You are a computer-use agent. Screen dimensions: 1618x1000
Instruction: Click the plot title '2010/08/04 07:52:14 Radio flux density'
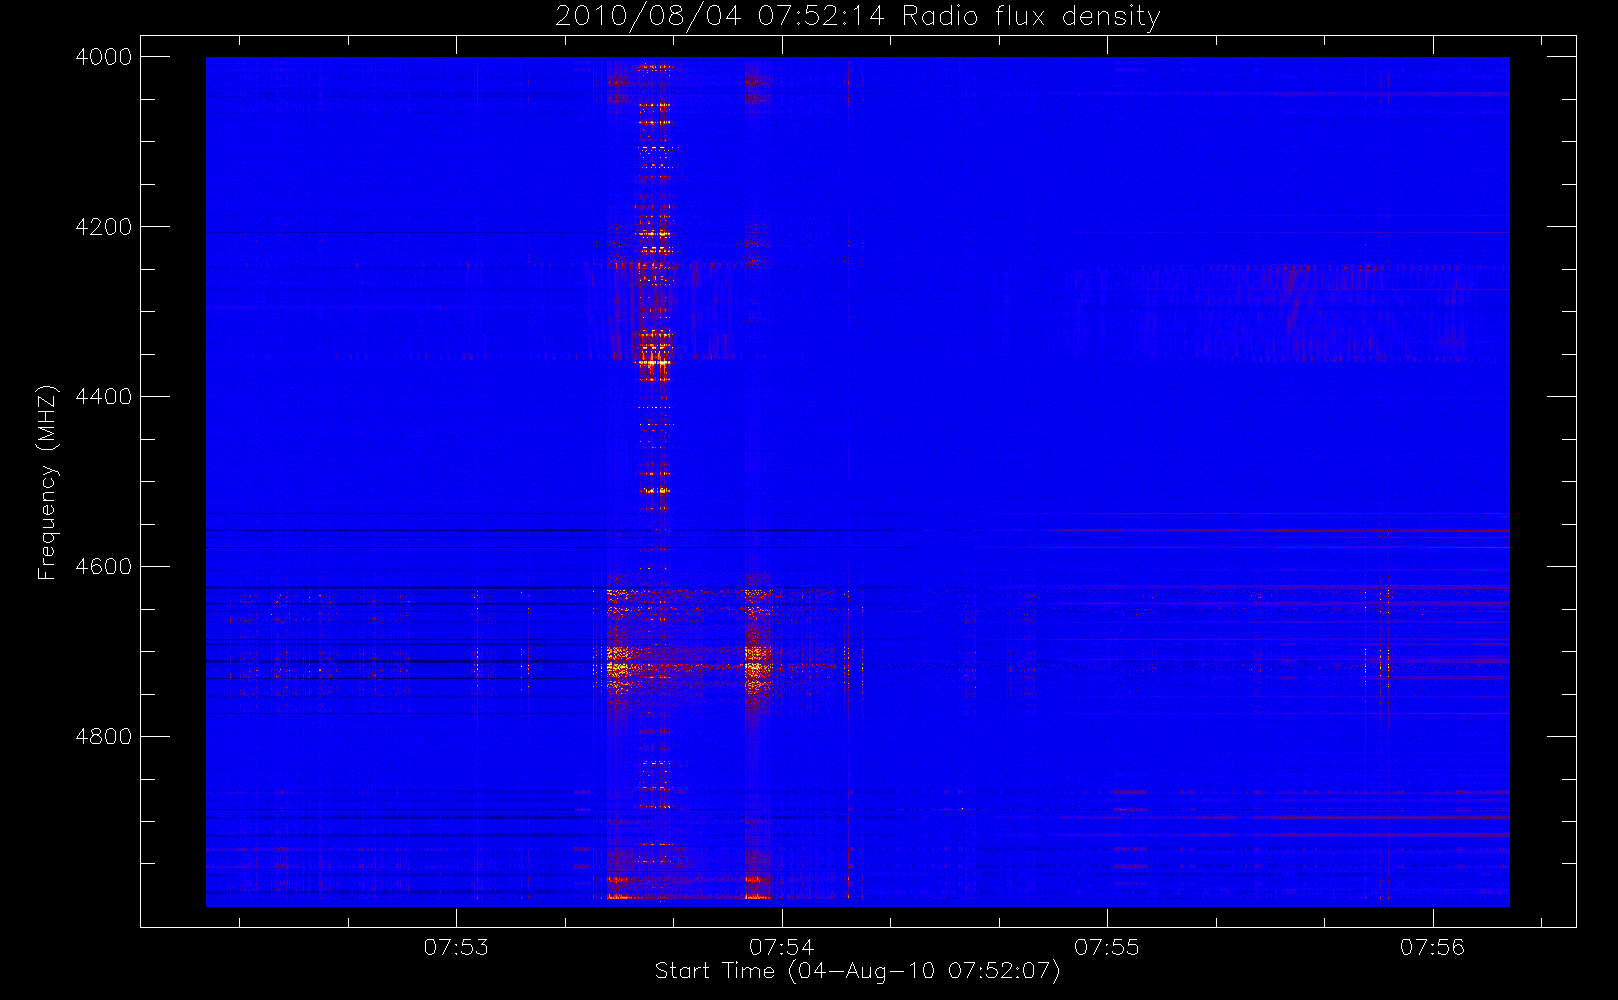(x=857, y=17)
